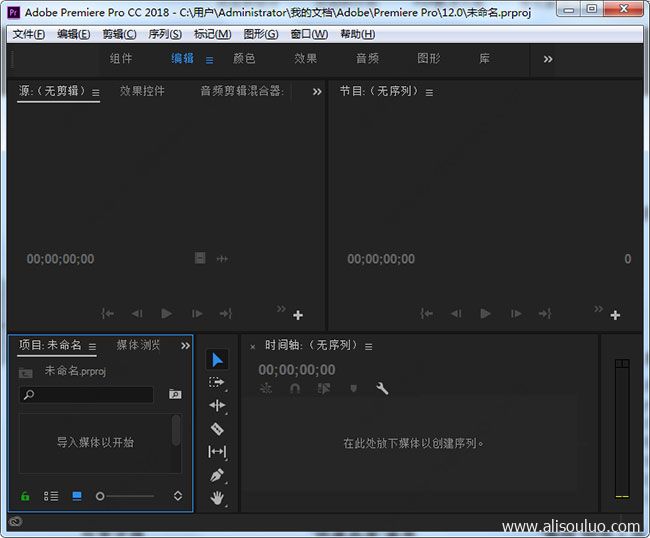Click drag audio only icon in Source monitor
The width and height of the screenshot is (650, 538).
[x=222, y=259]
